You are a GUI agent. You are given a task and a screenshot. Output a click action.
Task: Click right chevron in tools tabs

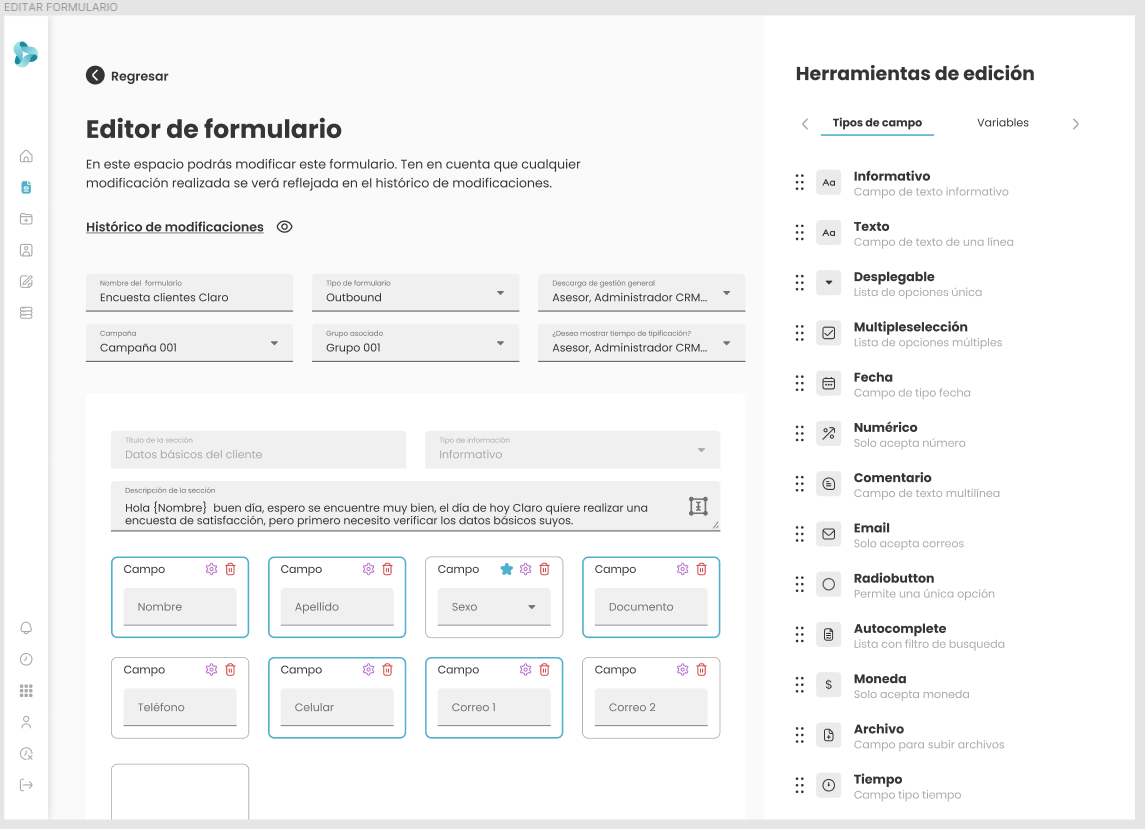pos(1076,124)
